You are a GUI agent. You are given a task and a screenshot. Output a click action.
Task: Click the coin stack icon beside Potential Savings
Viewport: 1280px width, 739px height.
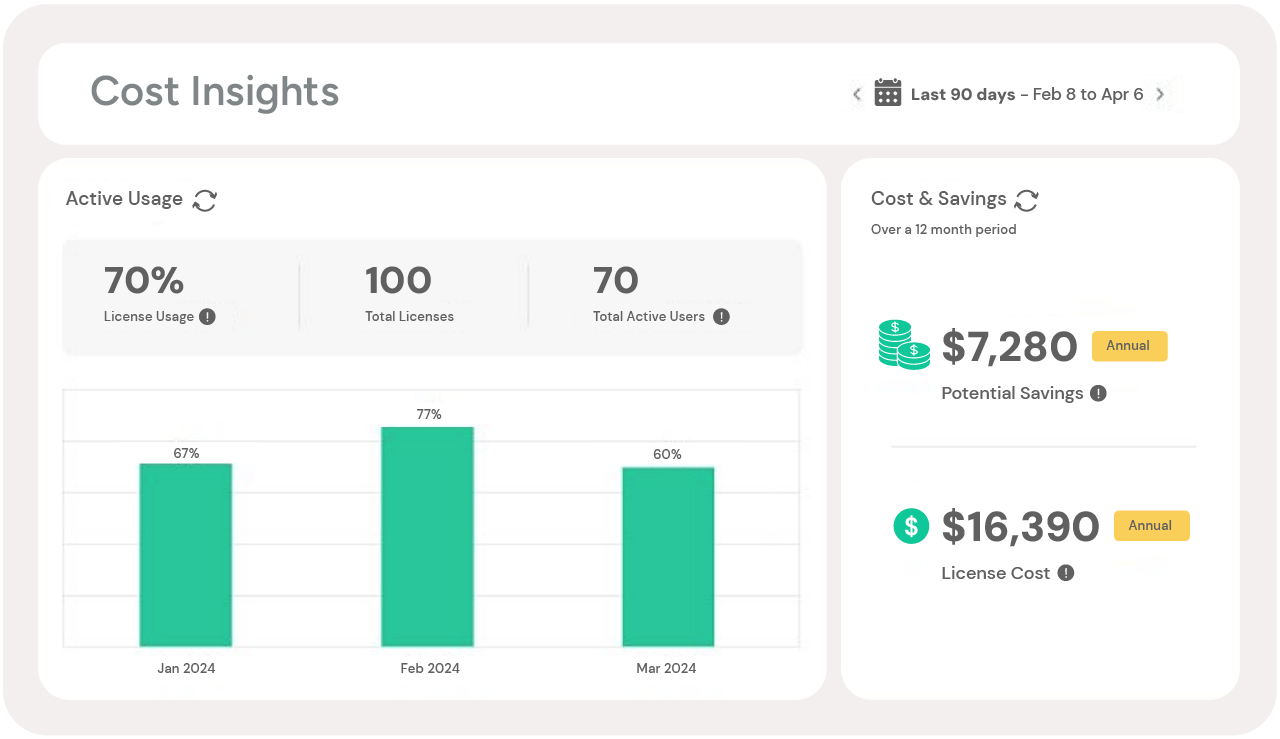(x=903, y=345)
